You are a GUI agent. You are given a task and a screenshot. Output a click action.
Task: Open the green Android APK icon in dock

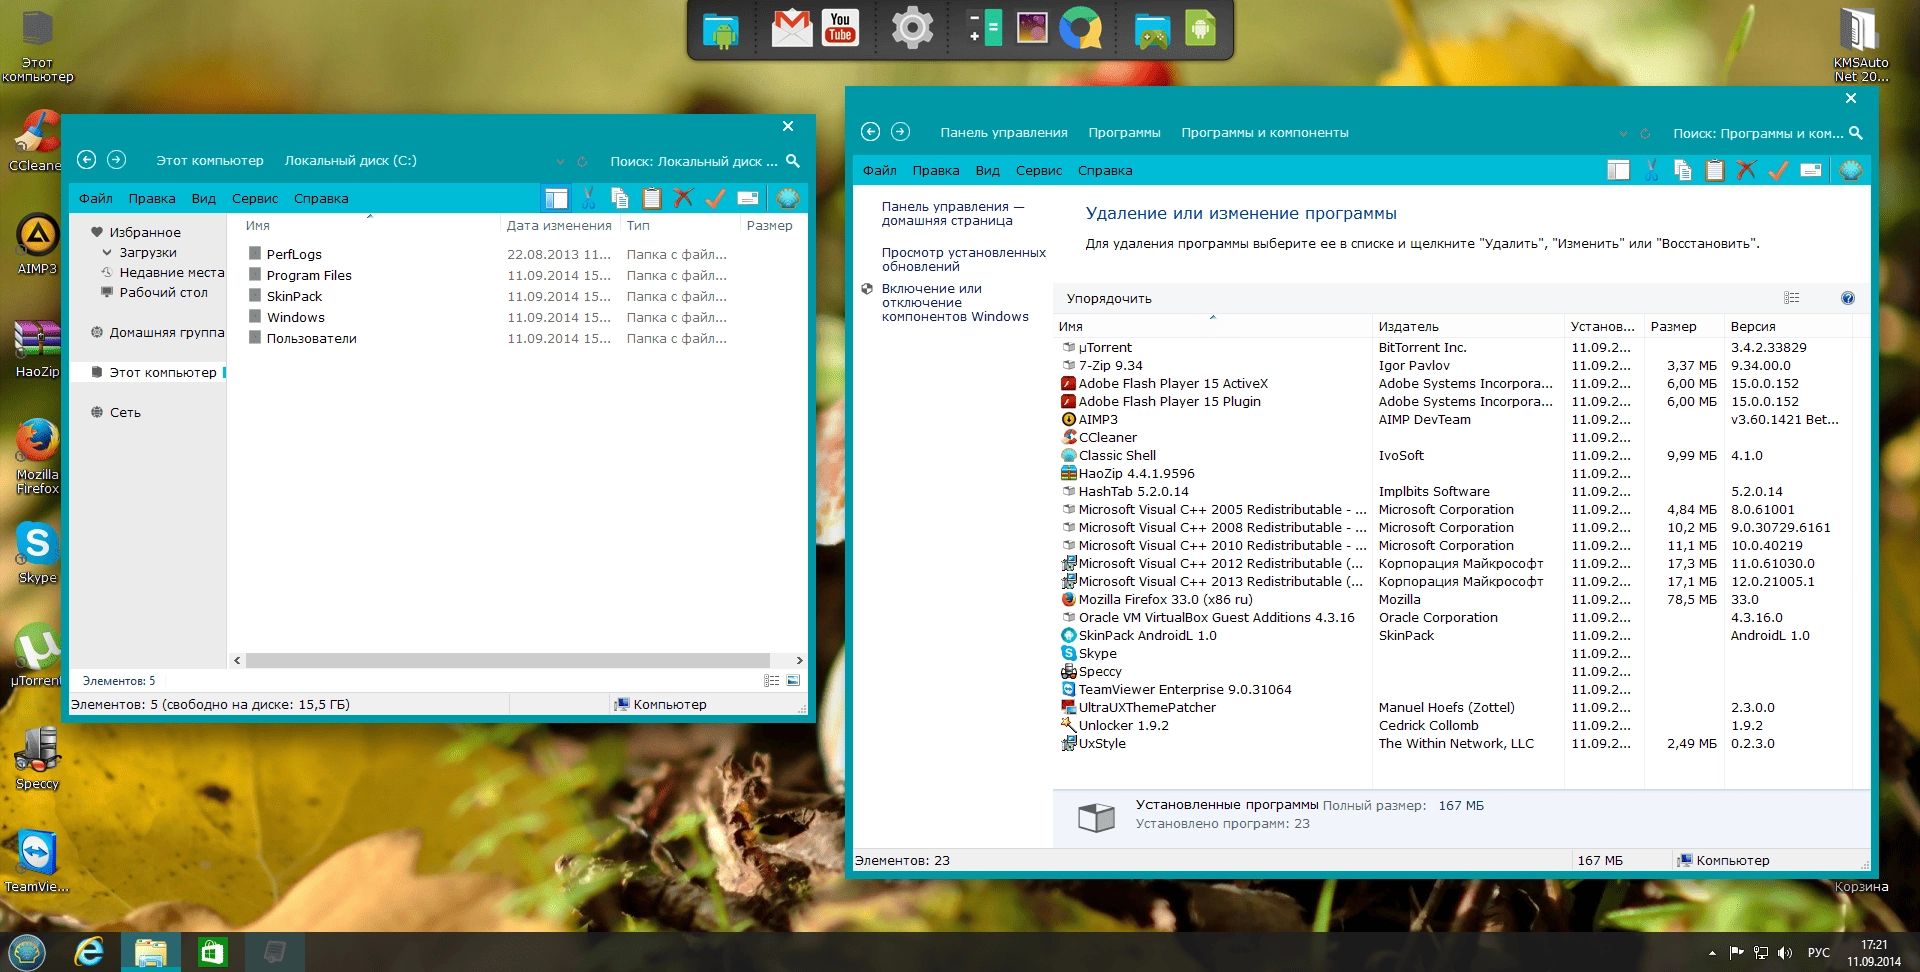point(1200,29)
